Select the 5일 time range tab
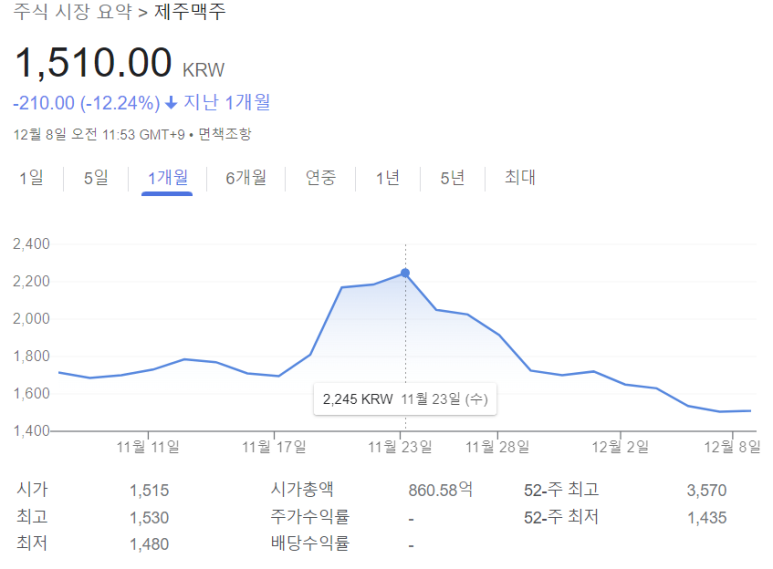 [96, 178]
